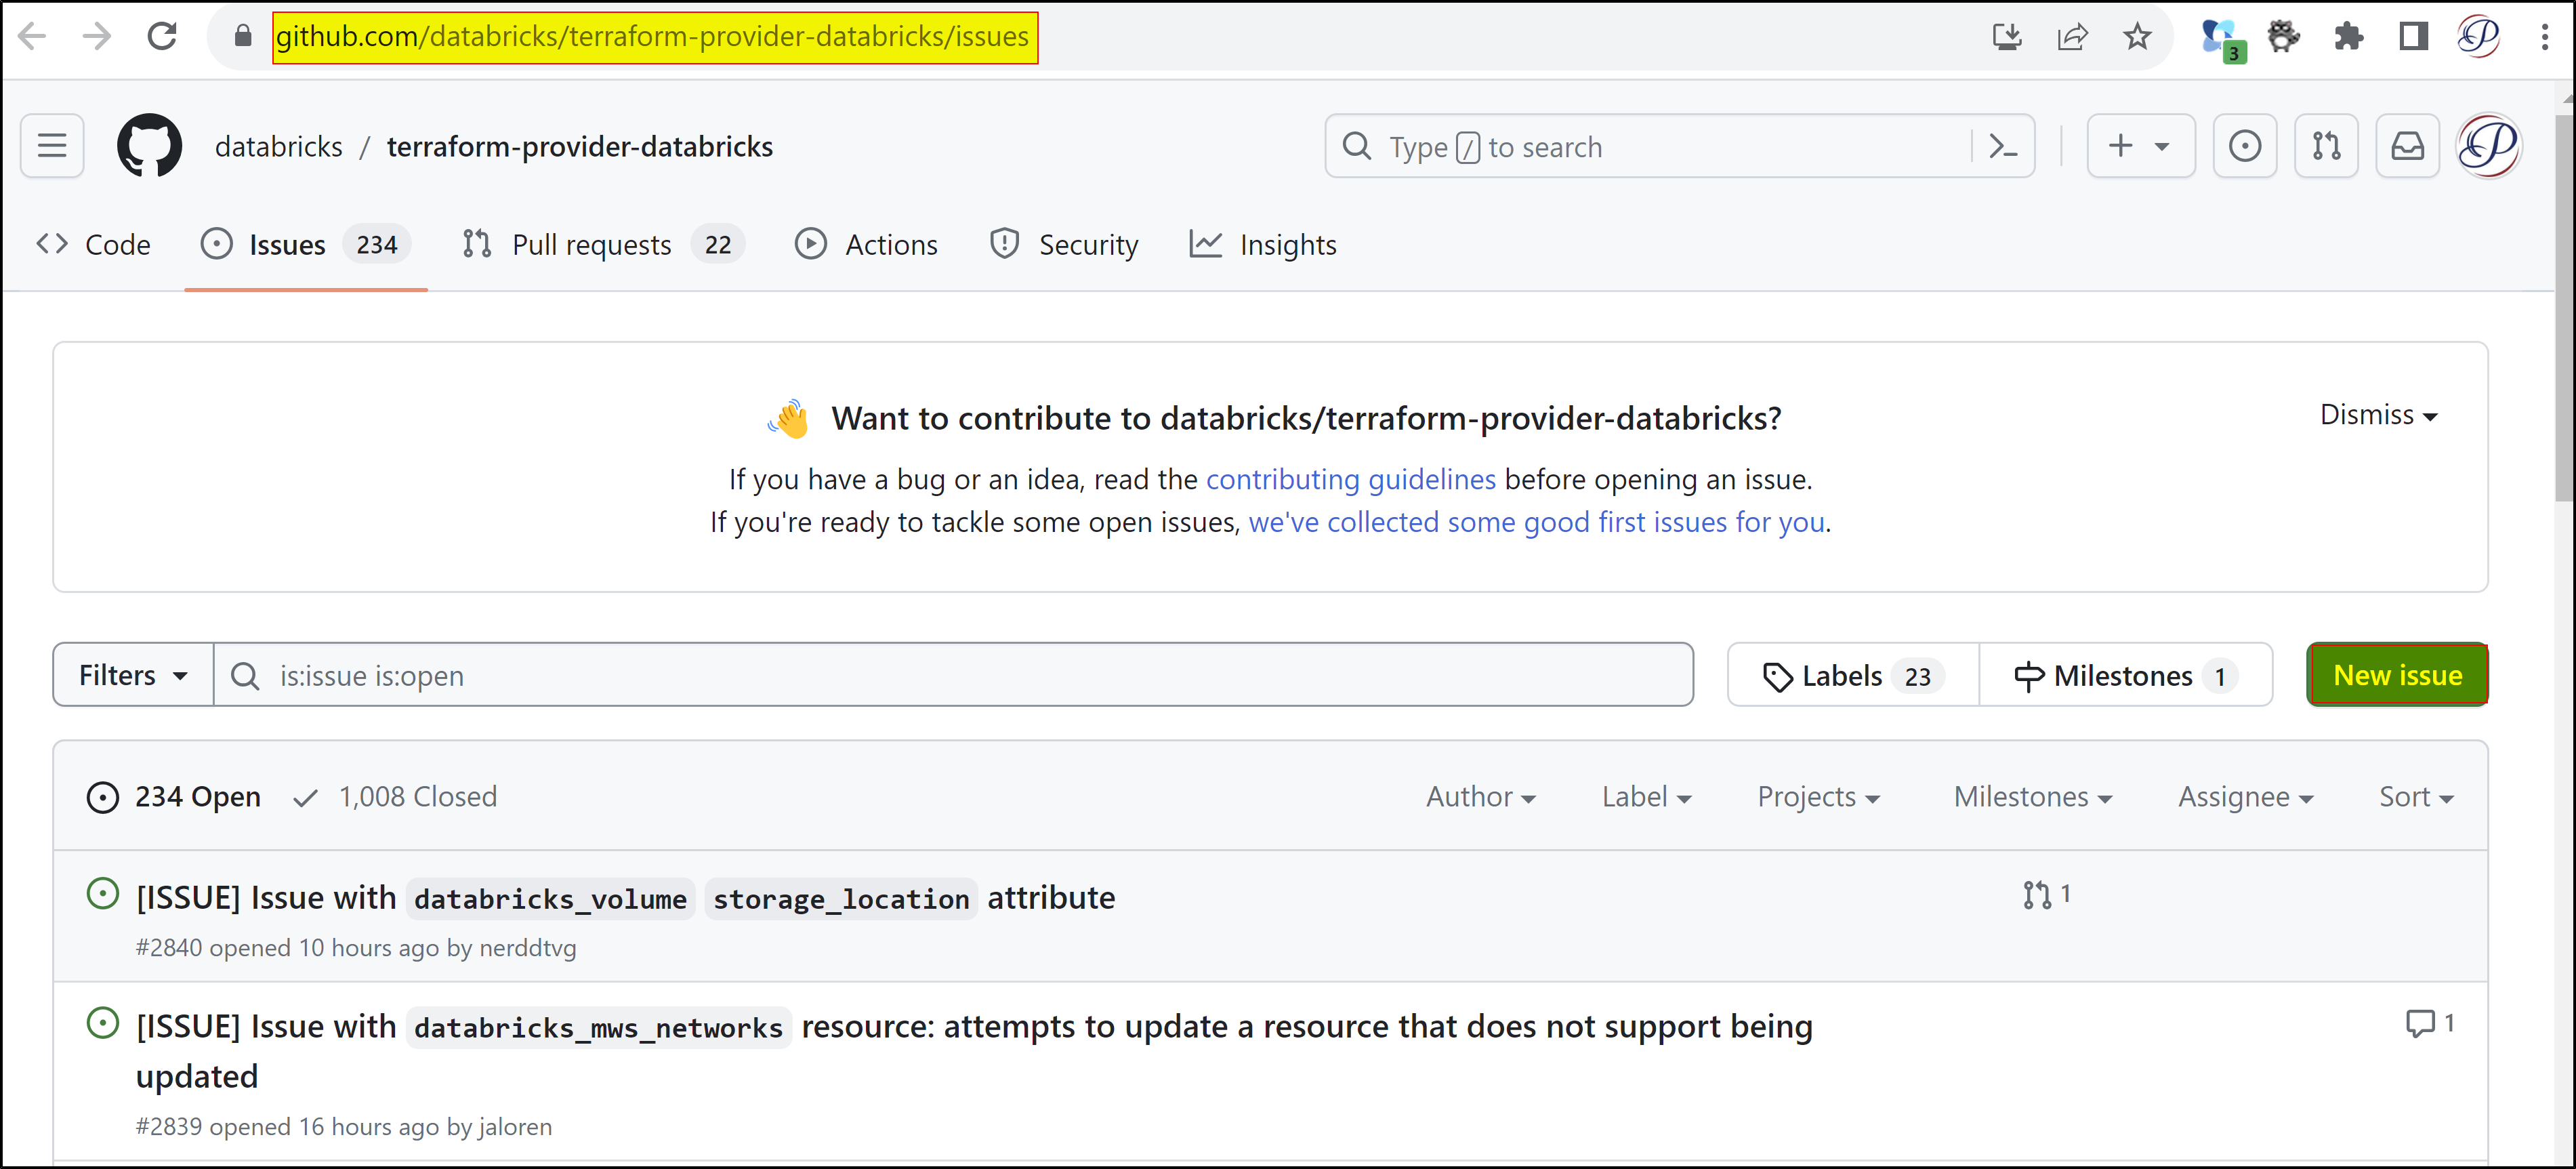The image size is (2576, 1169).
Task: Open the Extensions puzzle icon
Action: pyautogui.click(x=2348, y=37)
